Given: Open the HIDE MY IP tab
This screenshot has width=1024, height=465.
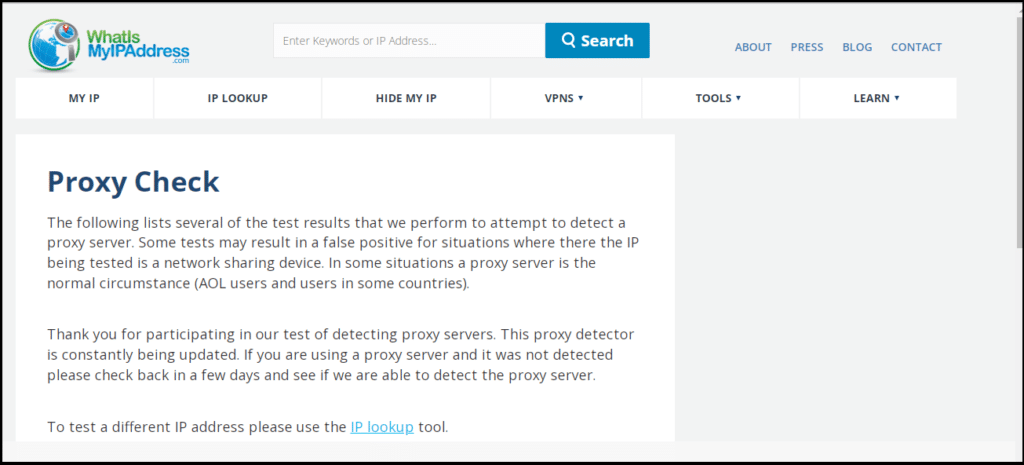Looking at the screenshot, I should [406, 98].
